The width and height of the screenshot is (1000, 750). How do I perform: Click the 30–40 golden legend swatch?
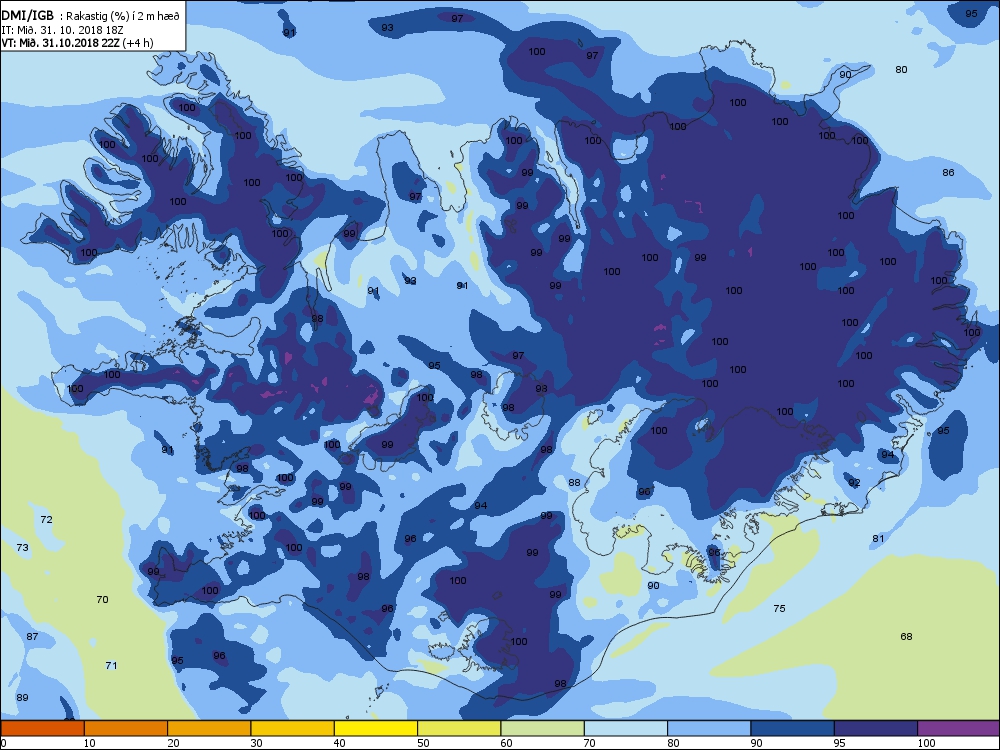(x=293, y=728)
